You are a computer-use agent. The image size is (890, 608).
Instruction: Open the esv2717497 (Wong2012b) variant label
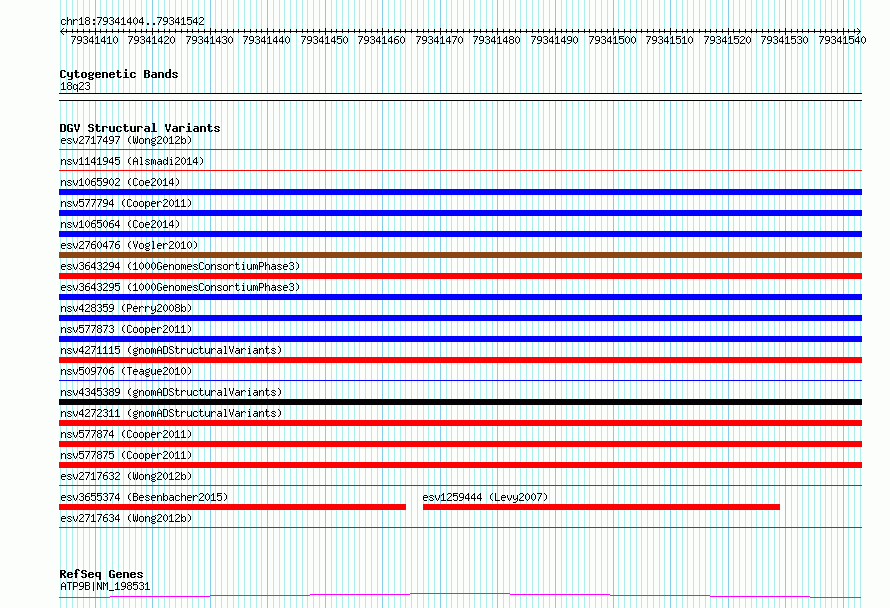pos(126,140)
